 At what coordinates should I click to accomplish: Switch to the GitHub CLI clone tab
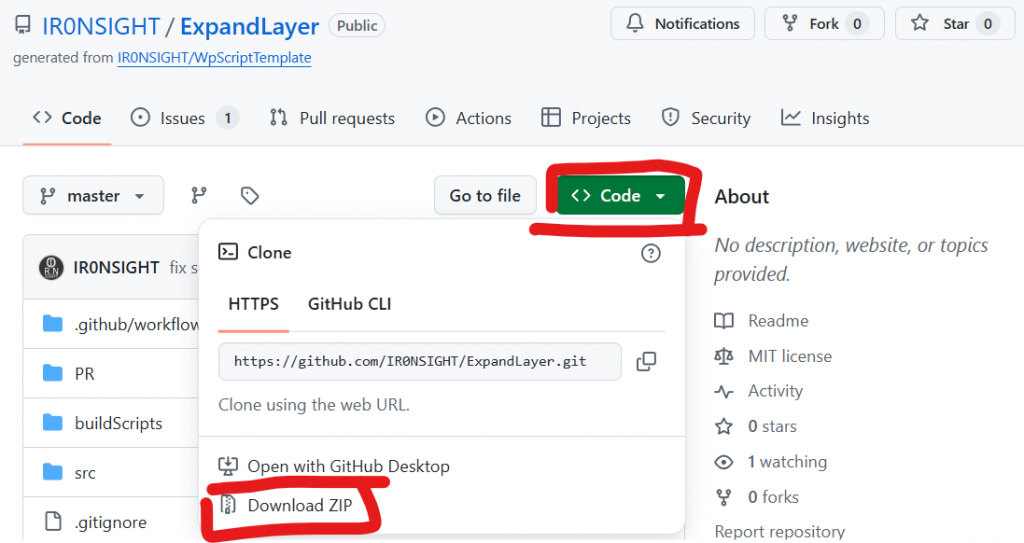(349, 304)
